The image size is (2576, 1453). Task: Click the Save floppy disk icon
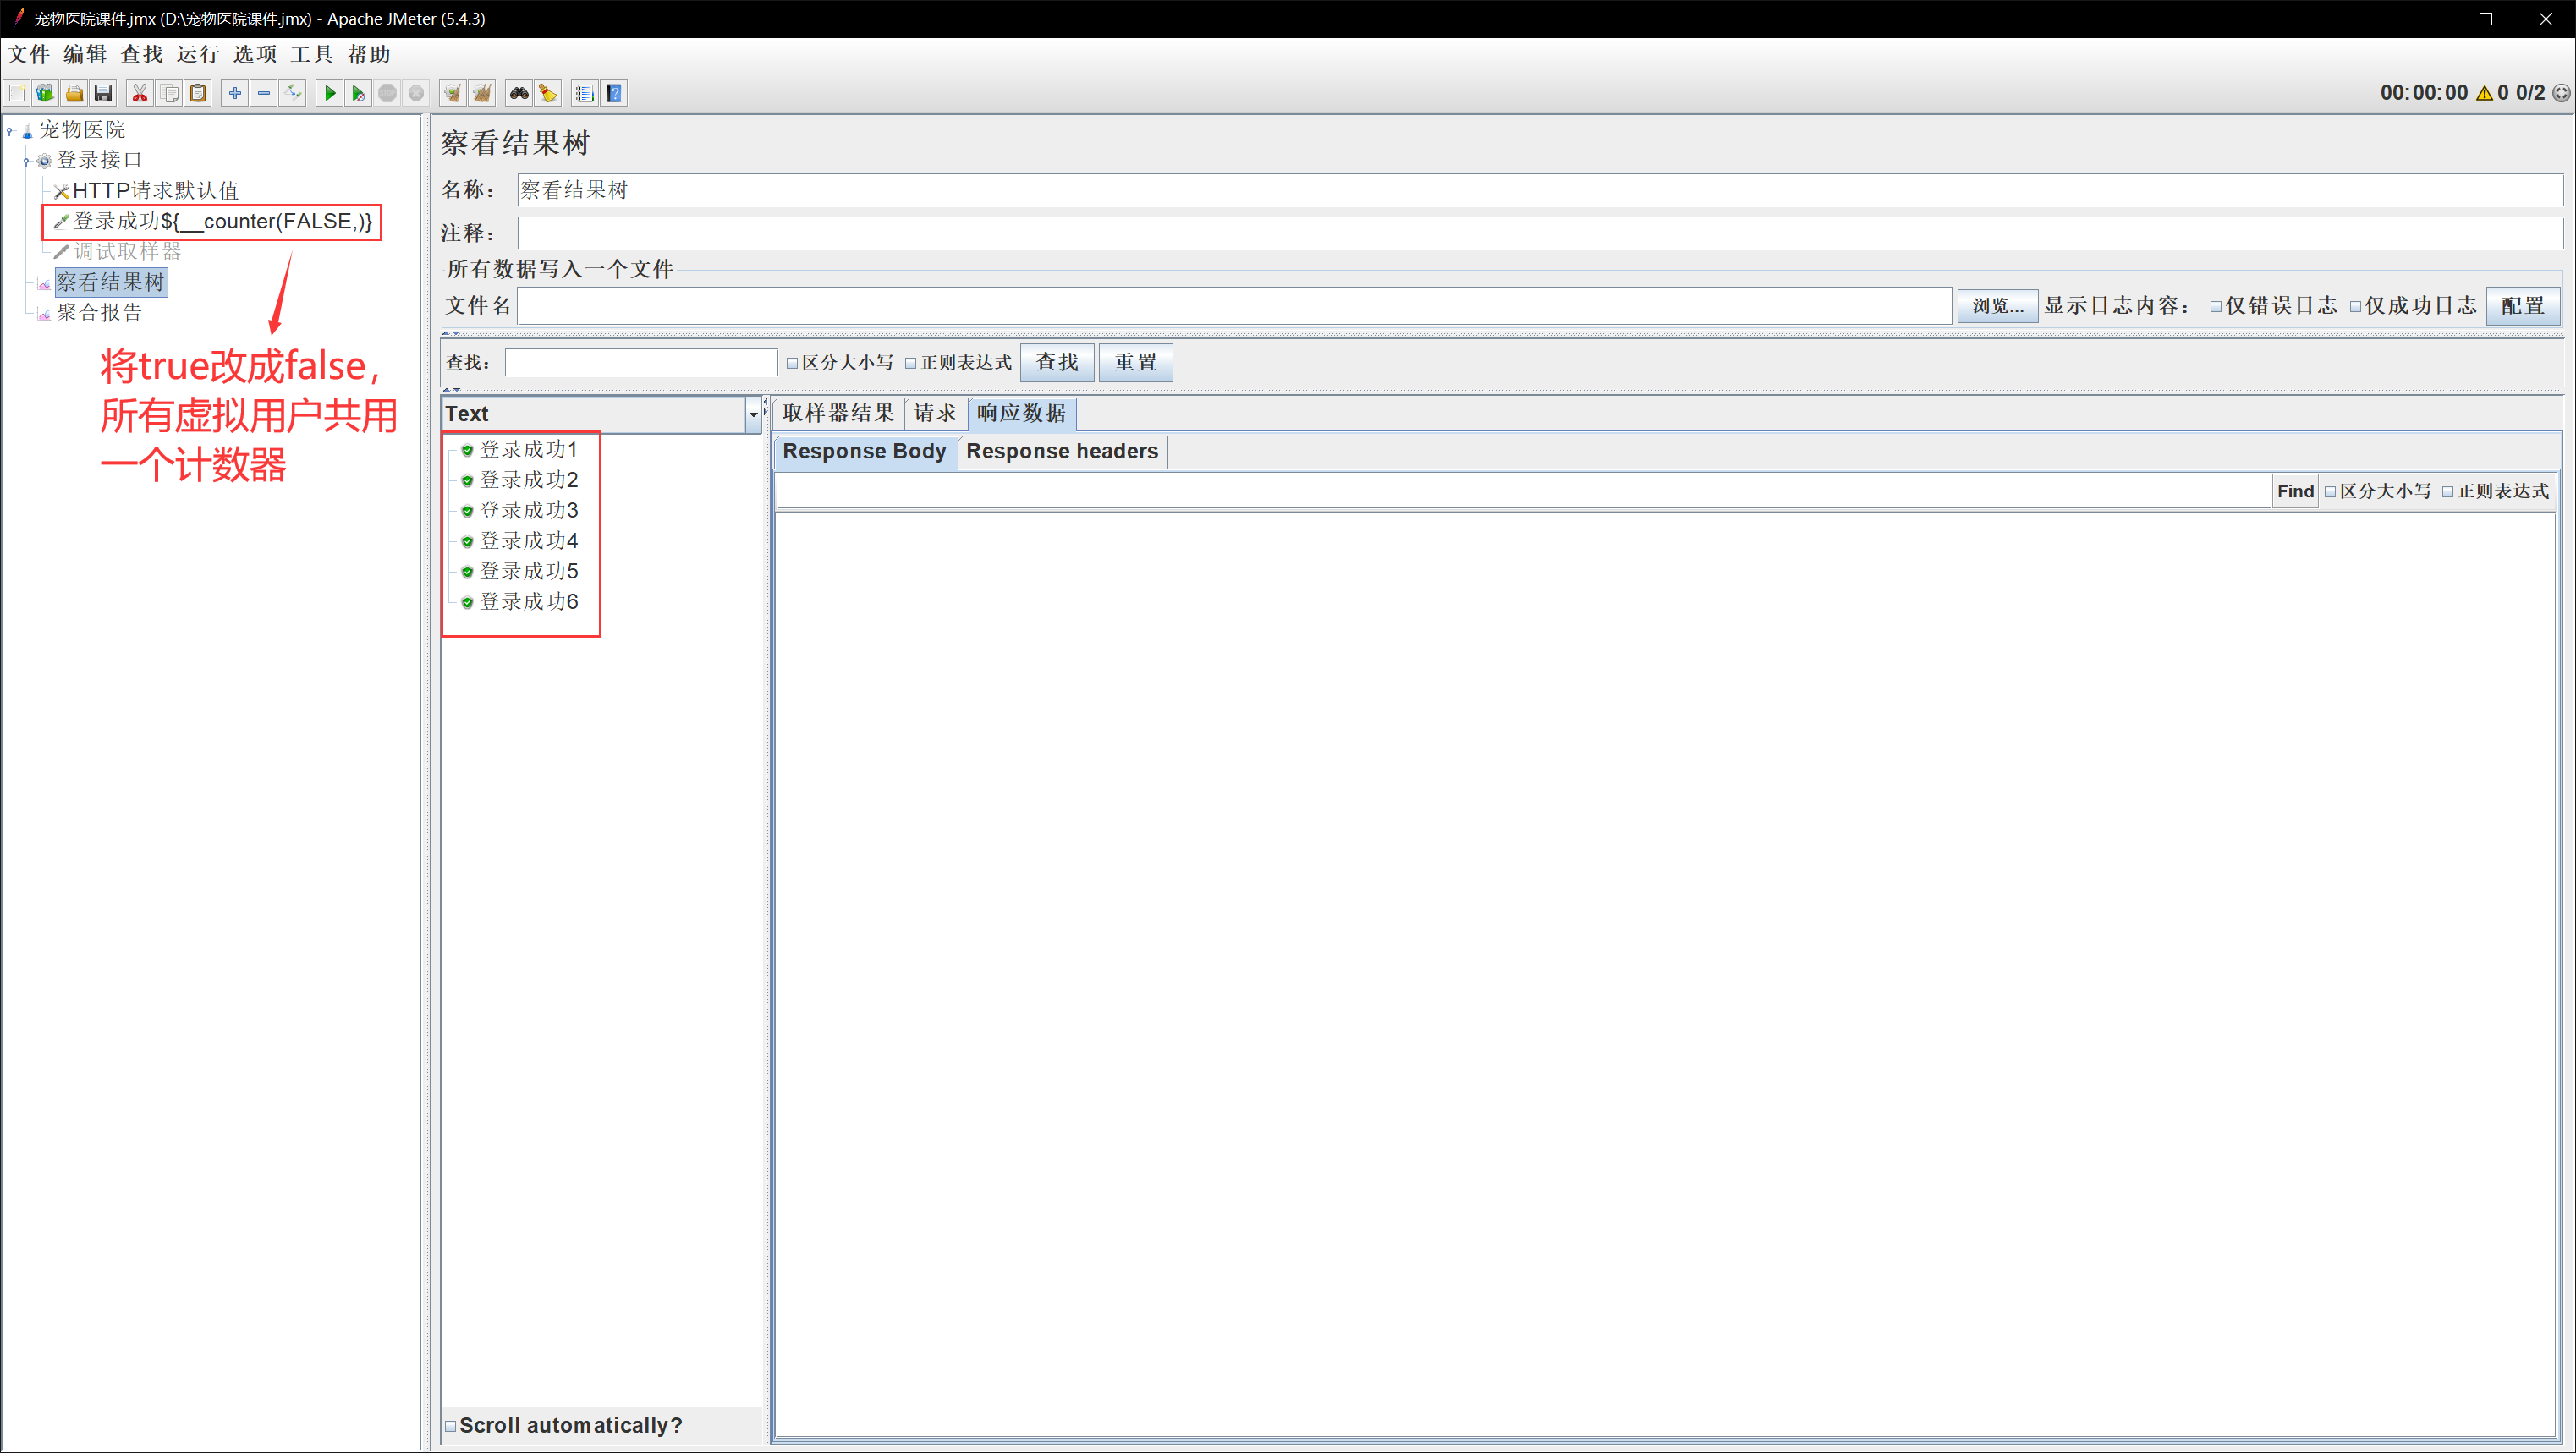[103, 93]
